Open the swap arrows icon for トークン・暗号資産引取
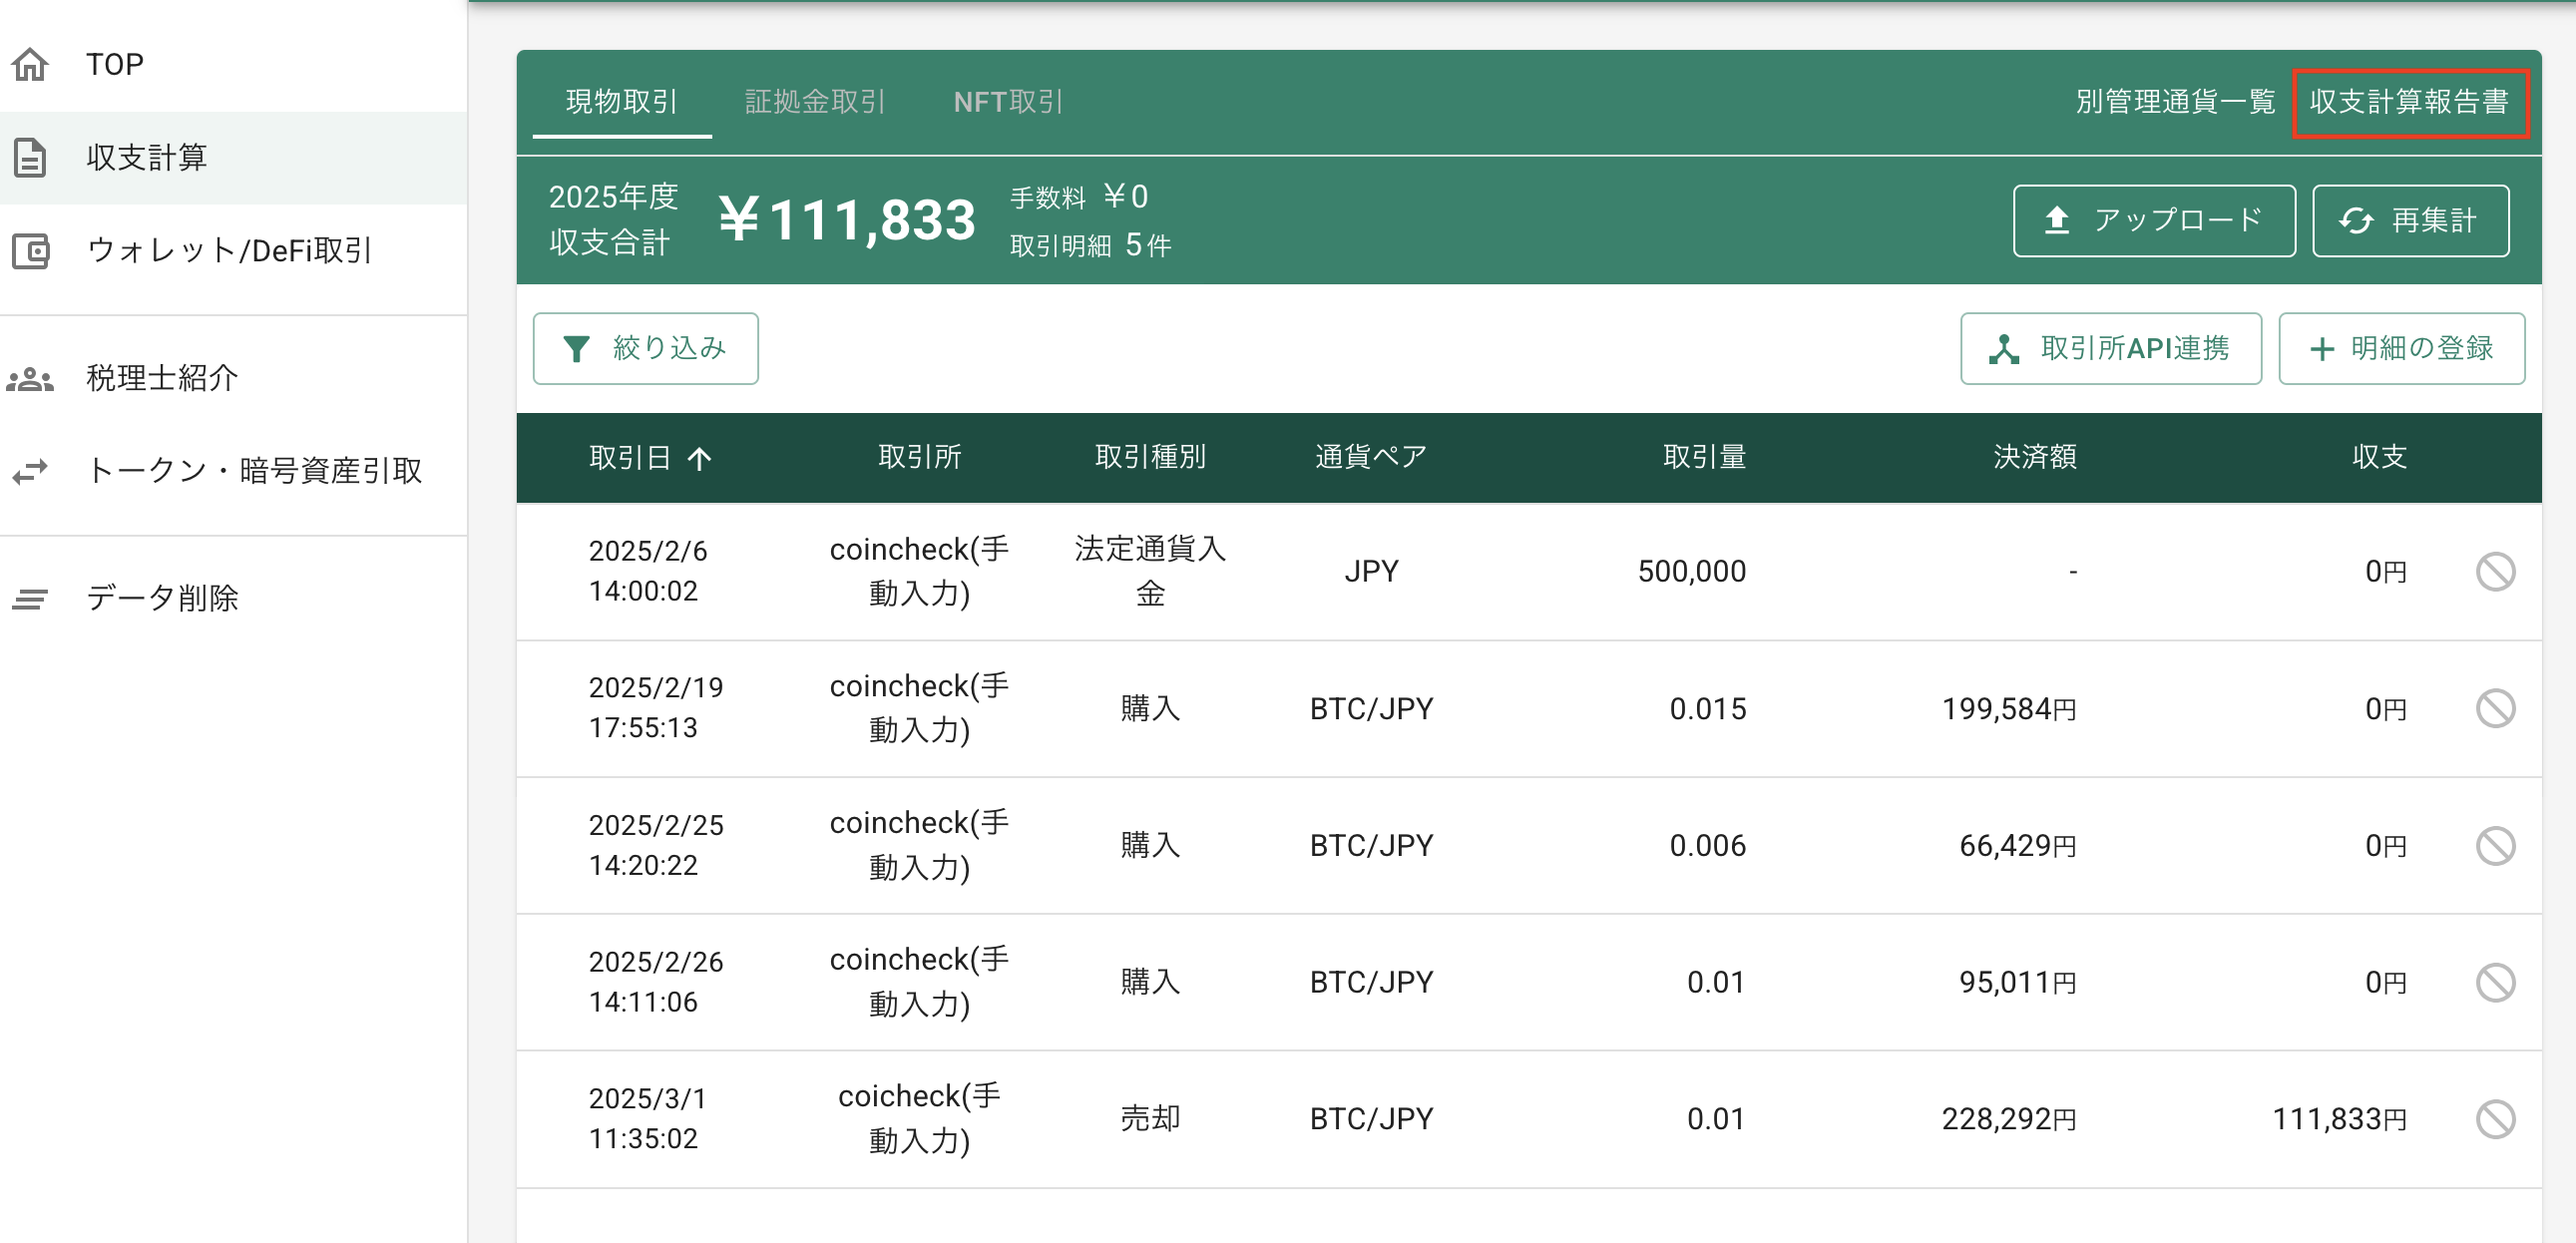This screenshot has width=2576, height=1243. (30, 470)
